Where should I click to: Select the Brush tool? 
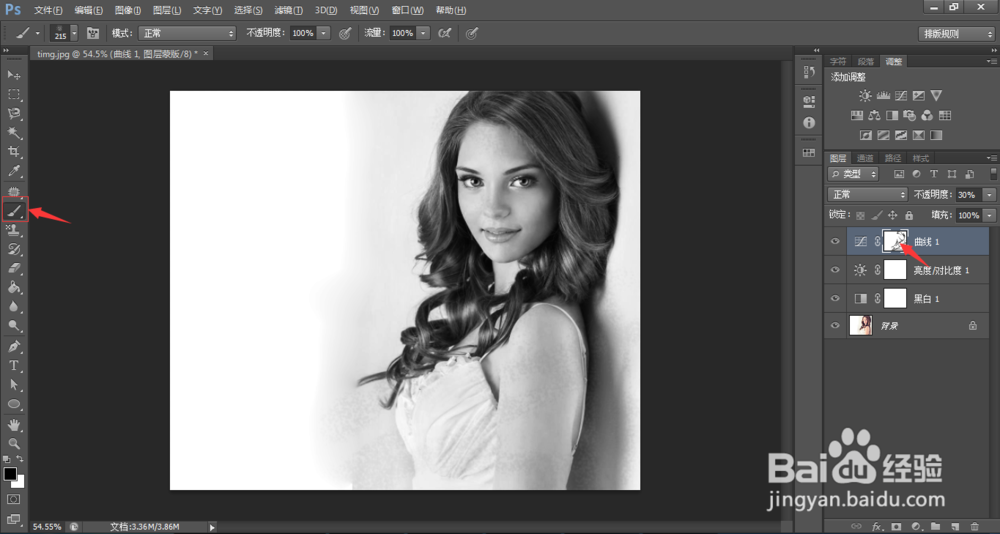pos(14,210)
